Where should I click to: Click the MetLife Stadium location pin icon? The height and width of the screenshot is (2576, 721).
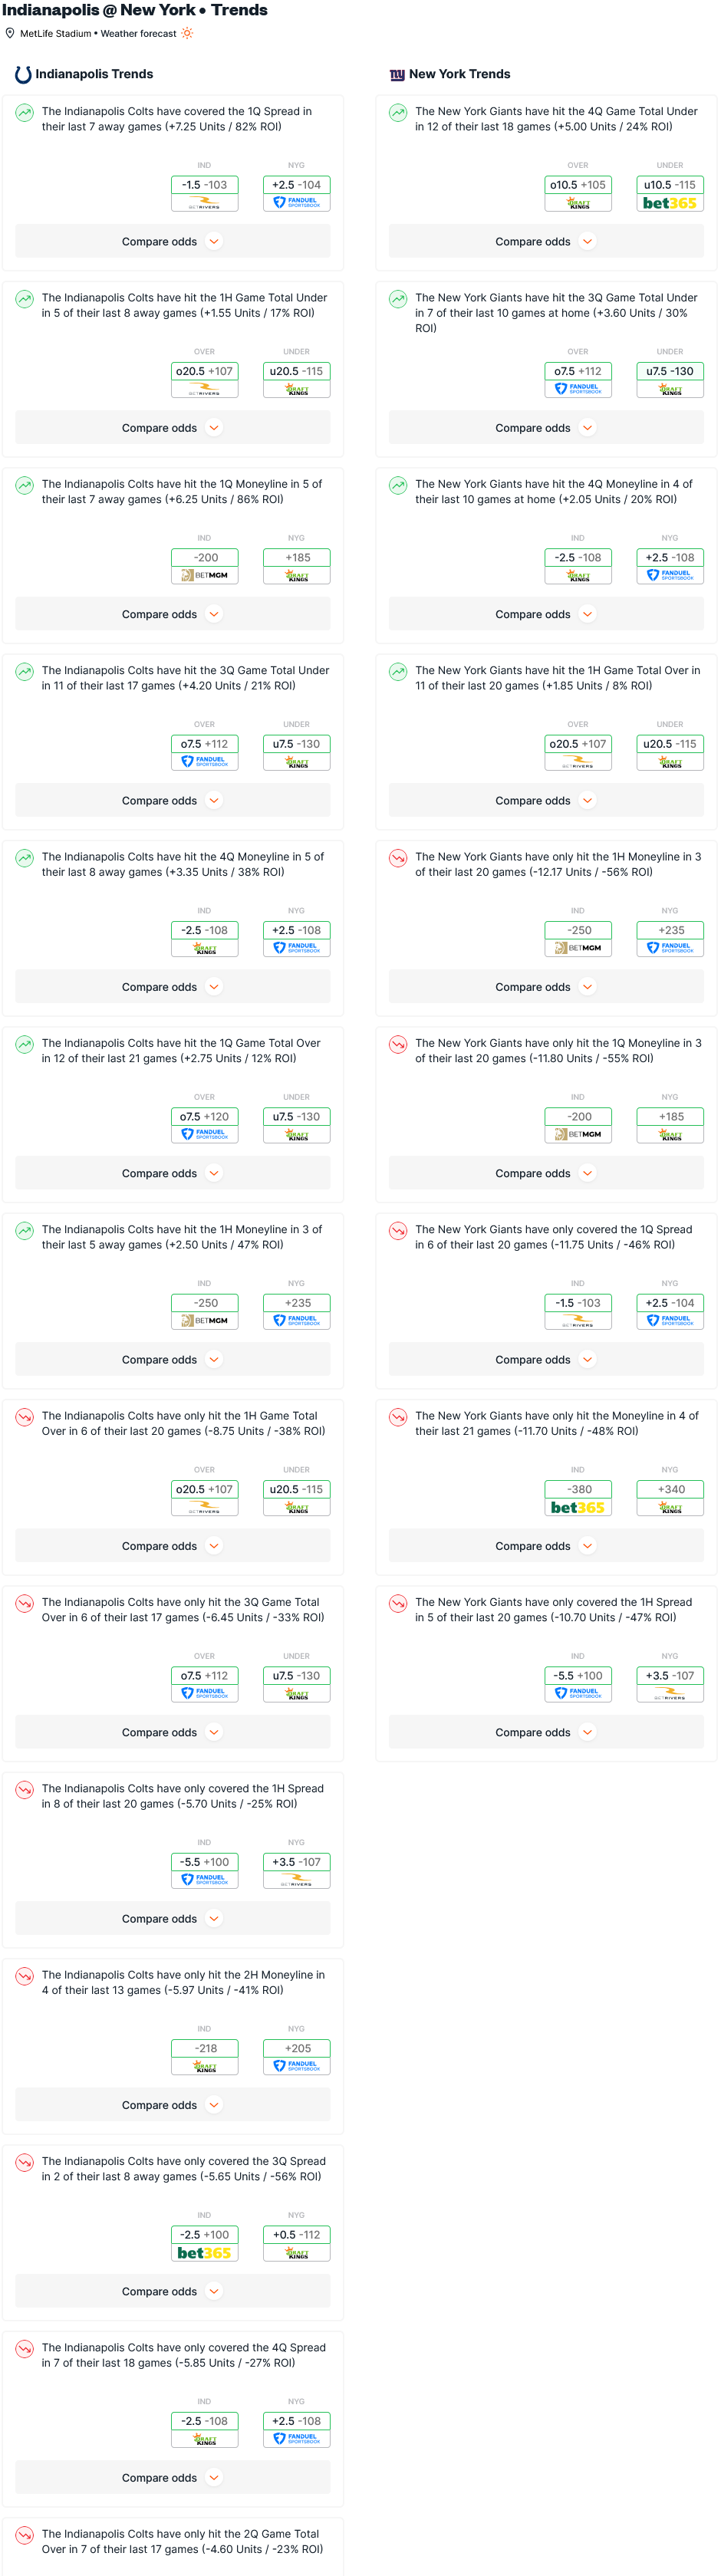(x=10, y=34)
